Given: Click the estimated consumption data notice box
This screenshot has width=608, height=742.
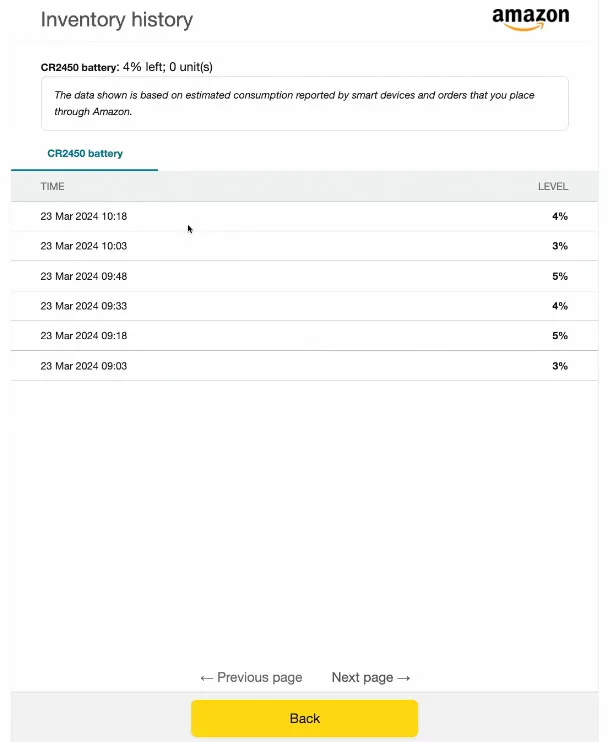Looking at the screenshot, I should pos(304,103).
